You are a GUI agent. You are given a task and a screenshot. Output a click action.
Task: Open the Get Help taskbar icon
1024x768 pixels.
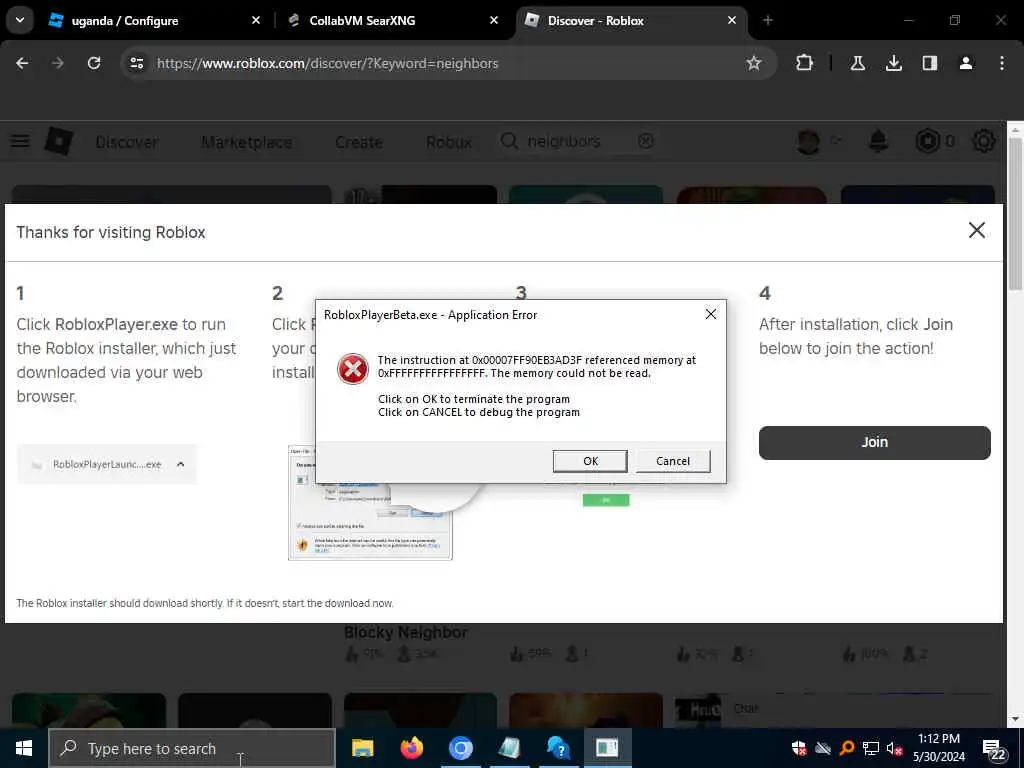click(558, 748)
